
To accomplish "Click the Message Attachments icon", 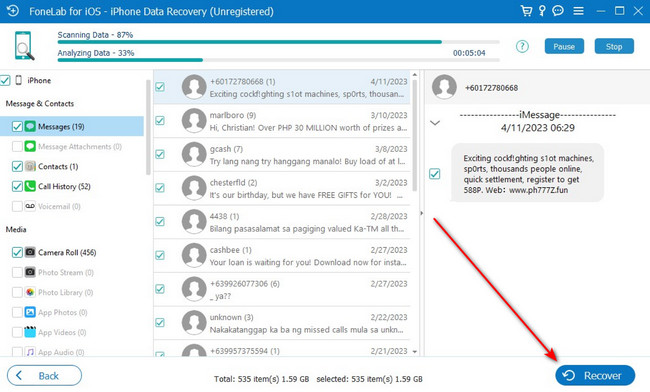I will tap(30, 146).
